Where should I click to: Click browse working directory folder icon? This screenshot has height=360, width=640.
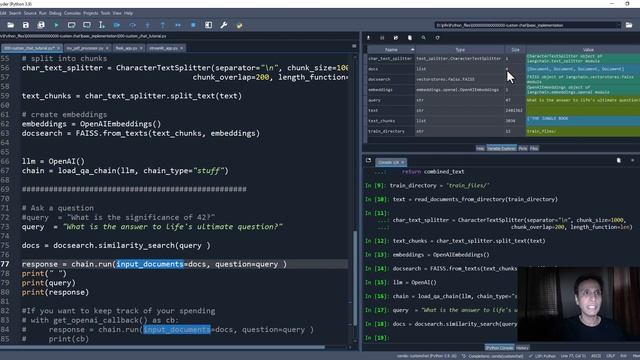pos(629,25)
